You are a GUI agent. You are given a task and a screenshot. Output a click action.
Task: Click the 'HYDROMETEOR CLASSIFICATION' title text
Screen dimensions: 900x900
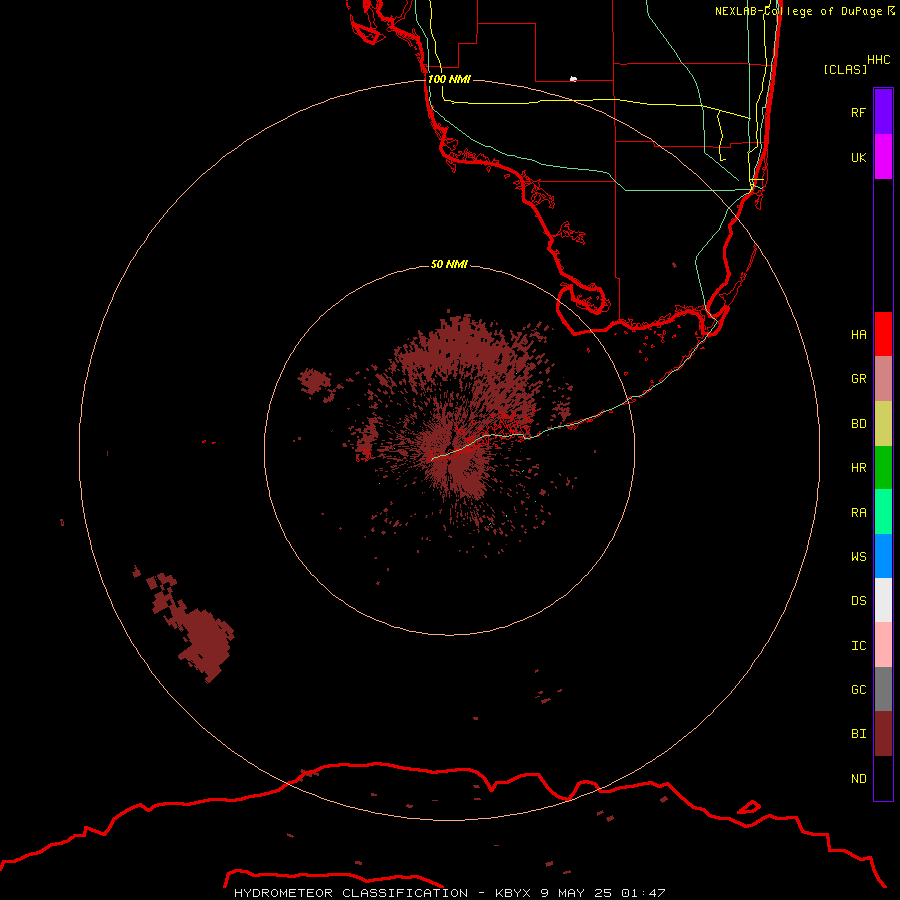351,893
